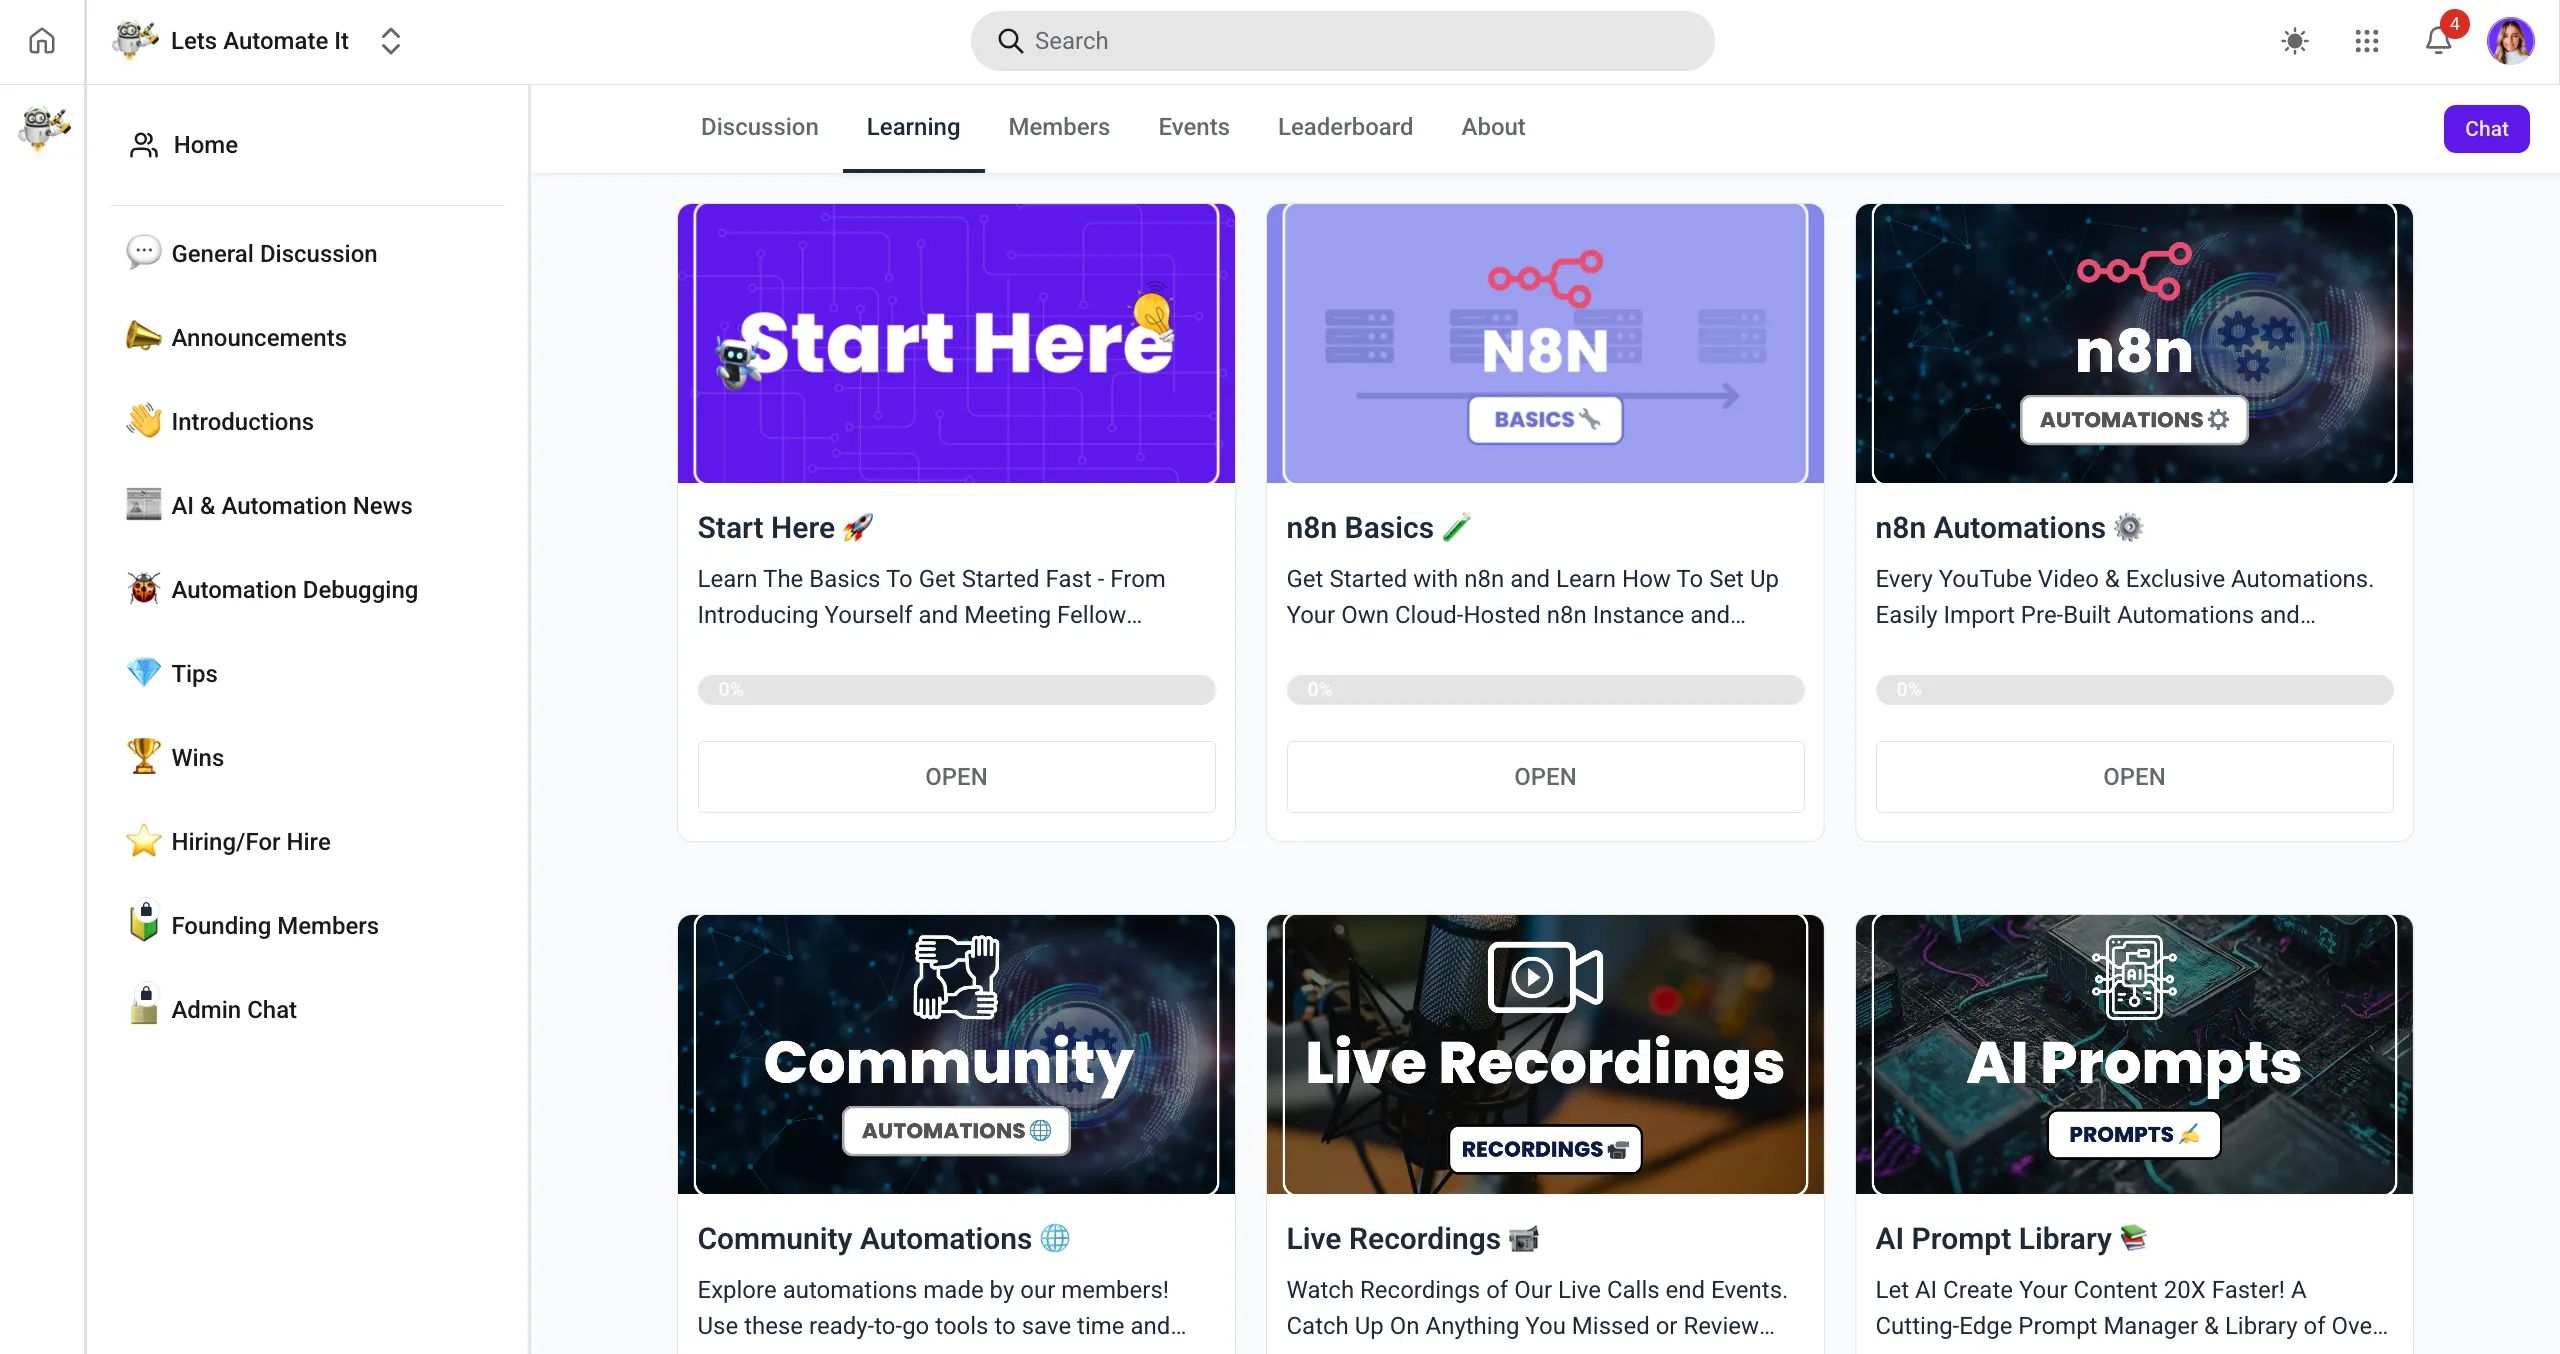
Task: Click the Hiring/For Hire star icon
Action: click(x=143, y=841)
